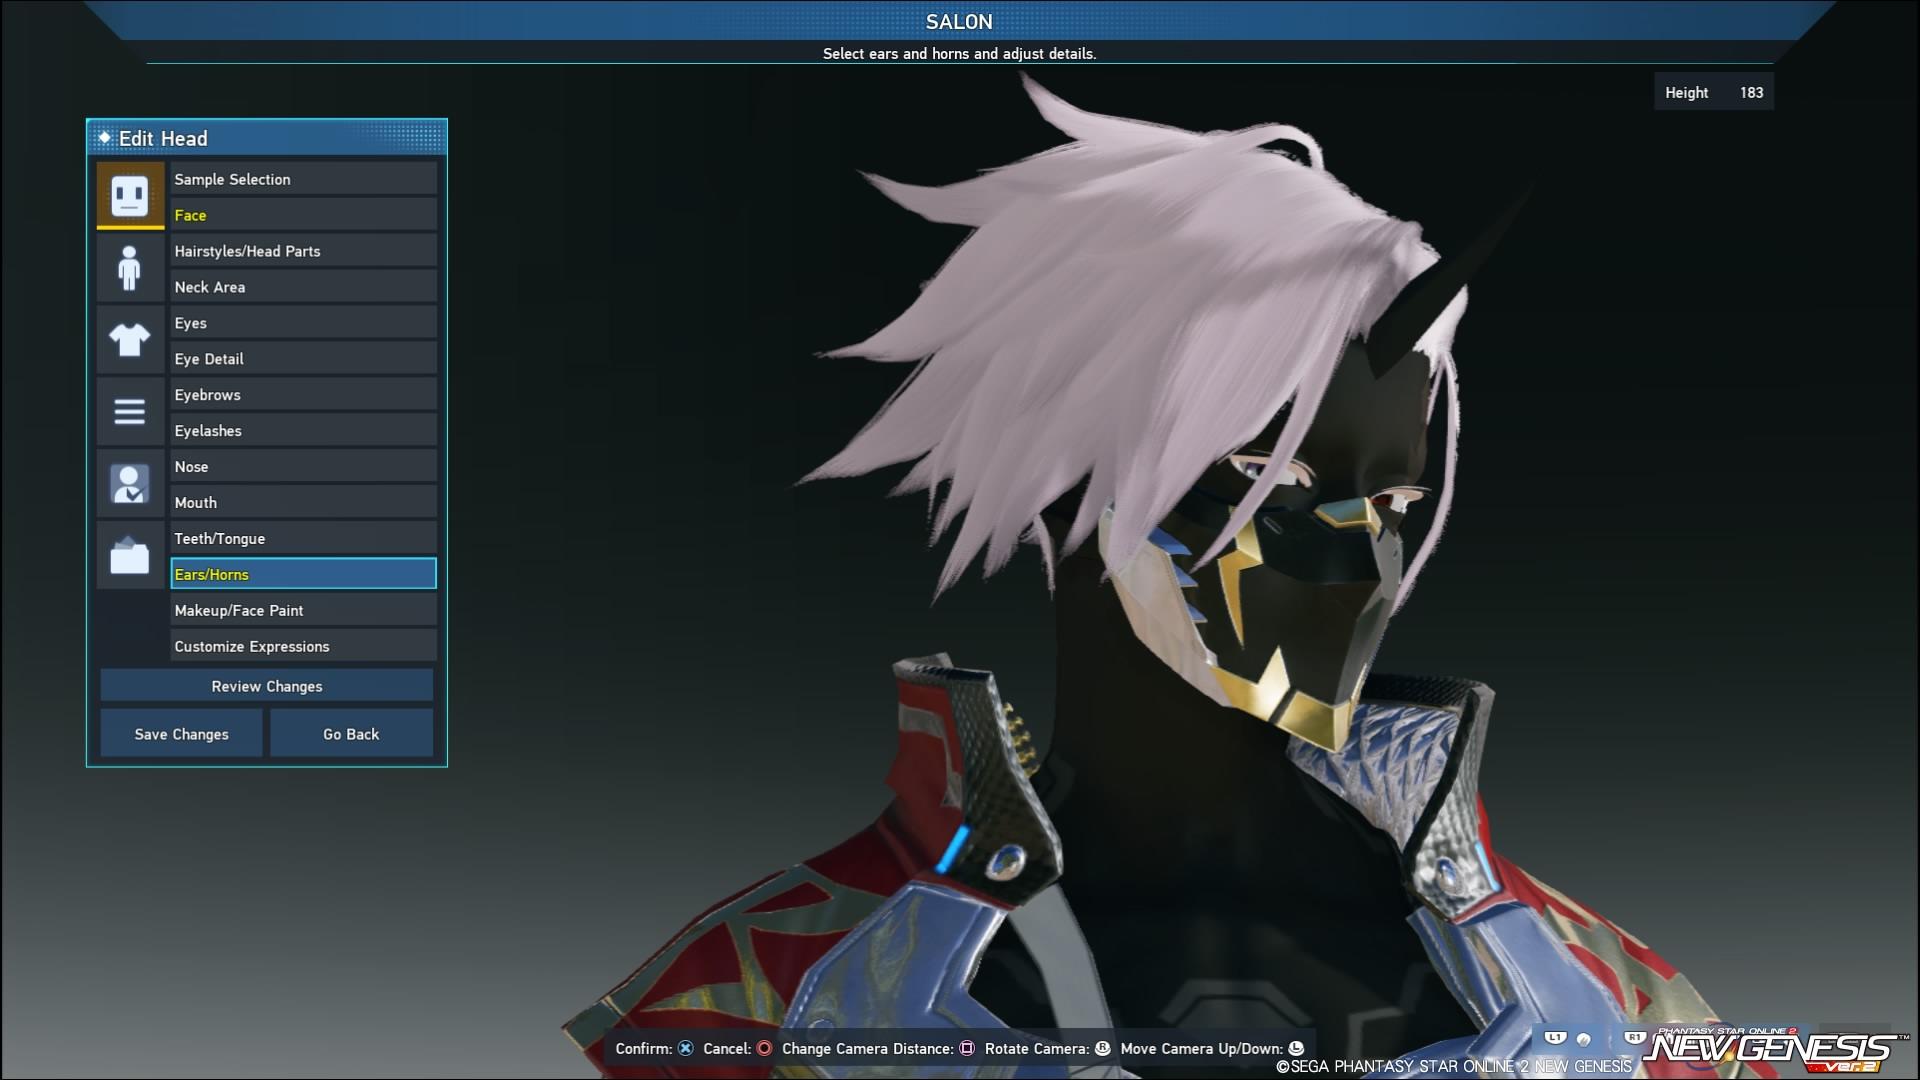This screenshot has height=1080, width=1920.
Task: Click the Cancel circle button icon
Action: point(764,1048)
